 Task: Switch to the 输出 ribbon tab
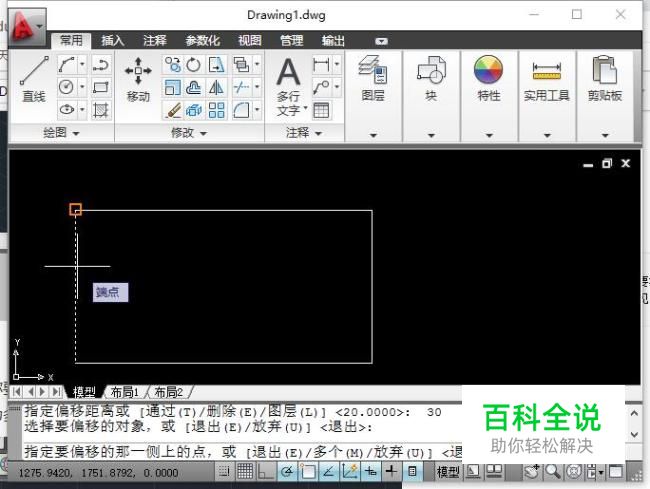coord(333,41)
